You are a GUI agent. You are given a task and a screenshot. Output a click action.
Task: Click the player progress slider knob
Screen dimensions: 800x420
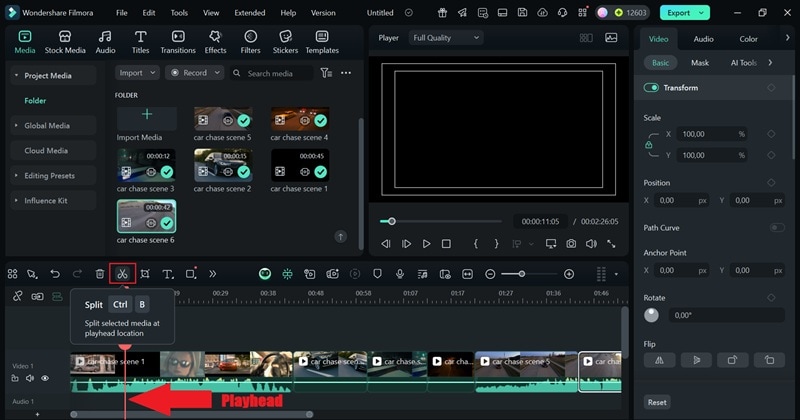tap(392, 221)
